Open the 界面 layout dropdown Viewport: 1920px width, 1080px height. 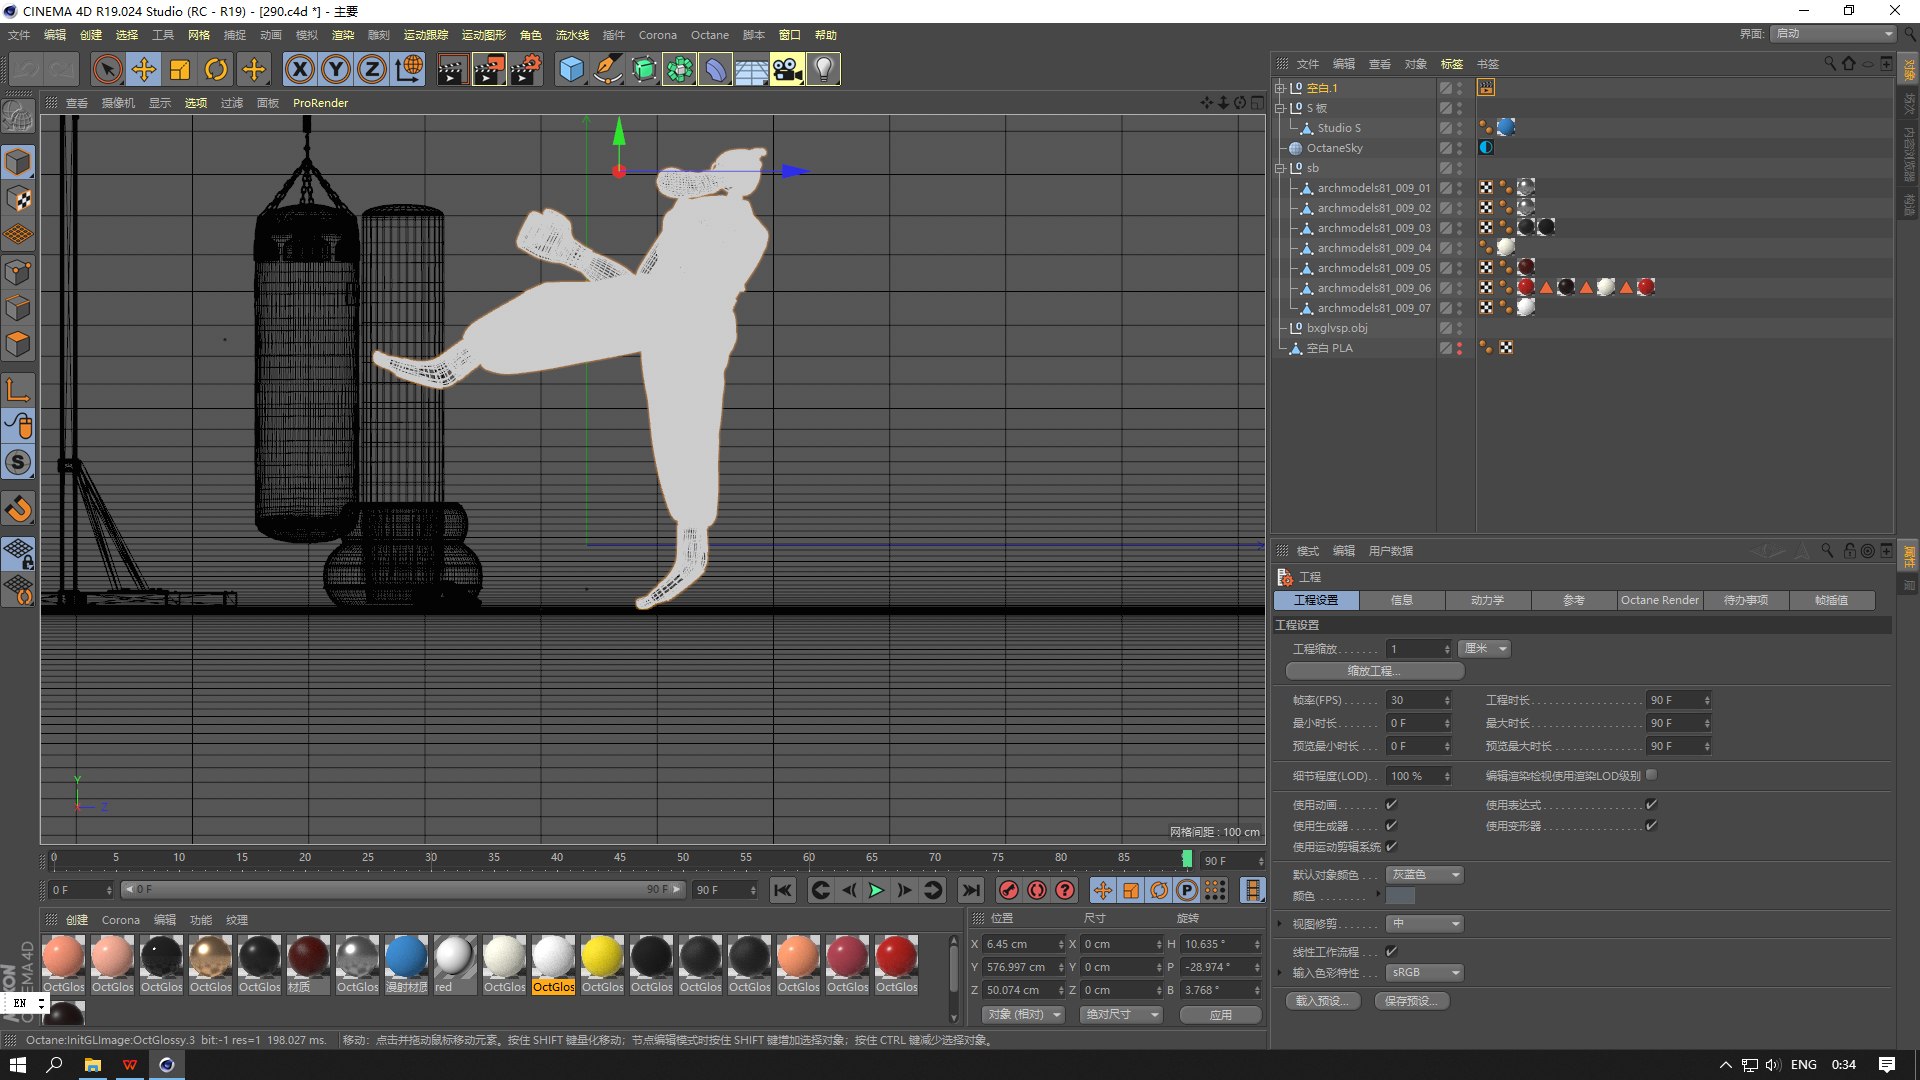[x=1833, y=34]
